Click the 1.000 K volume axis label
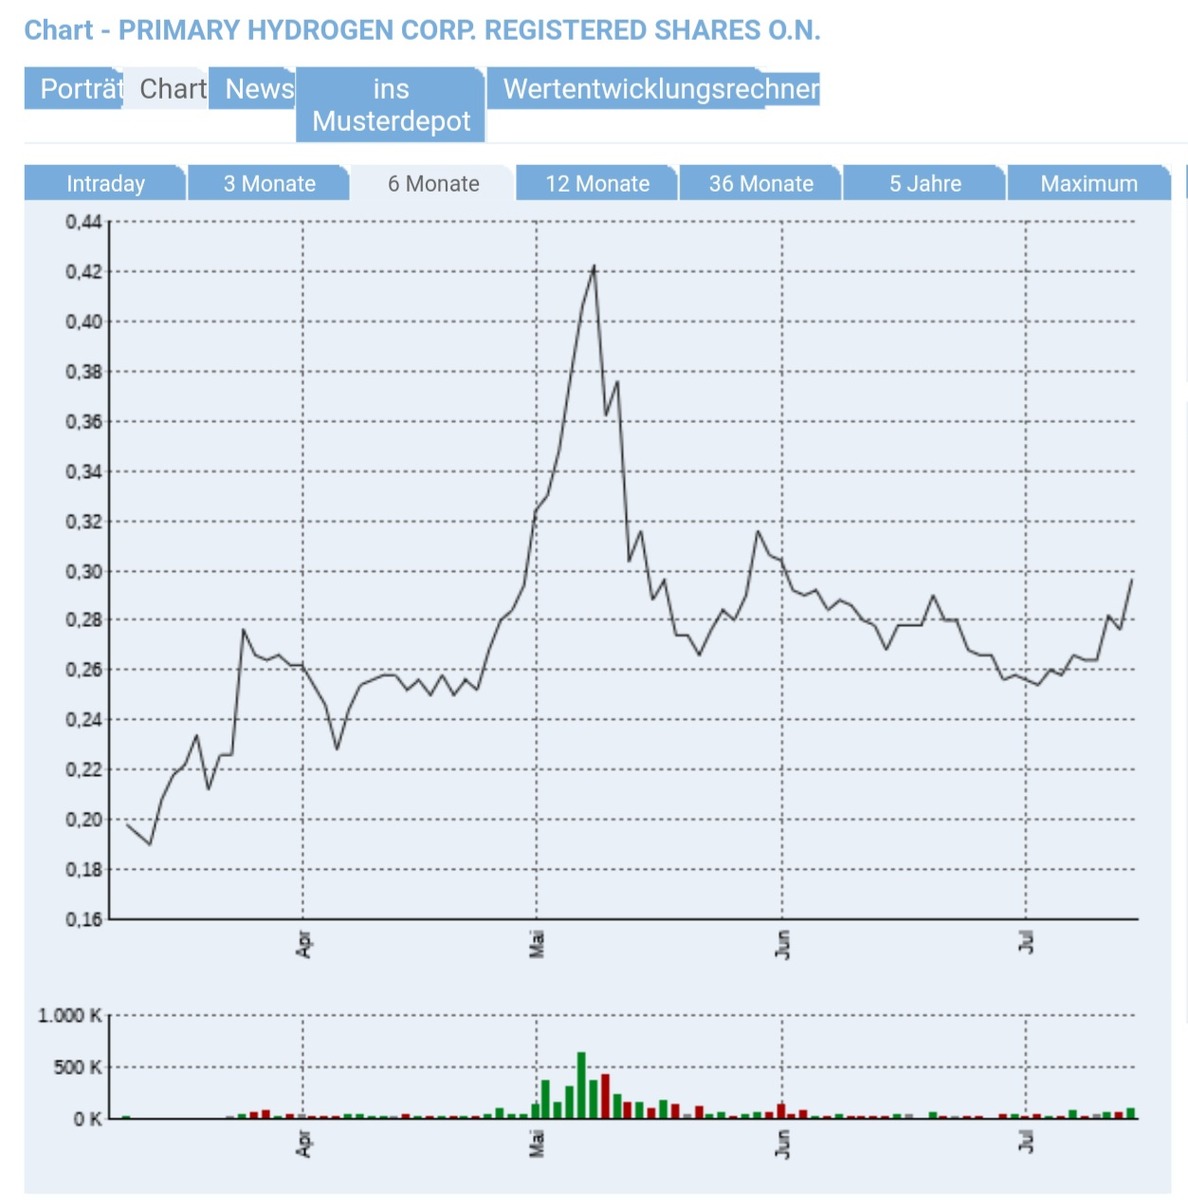The width and height of the screenshot is (1188, 1200). [x=69, y=1016]
